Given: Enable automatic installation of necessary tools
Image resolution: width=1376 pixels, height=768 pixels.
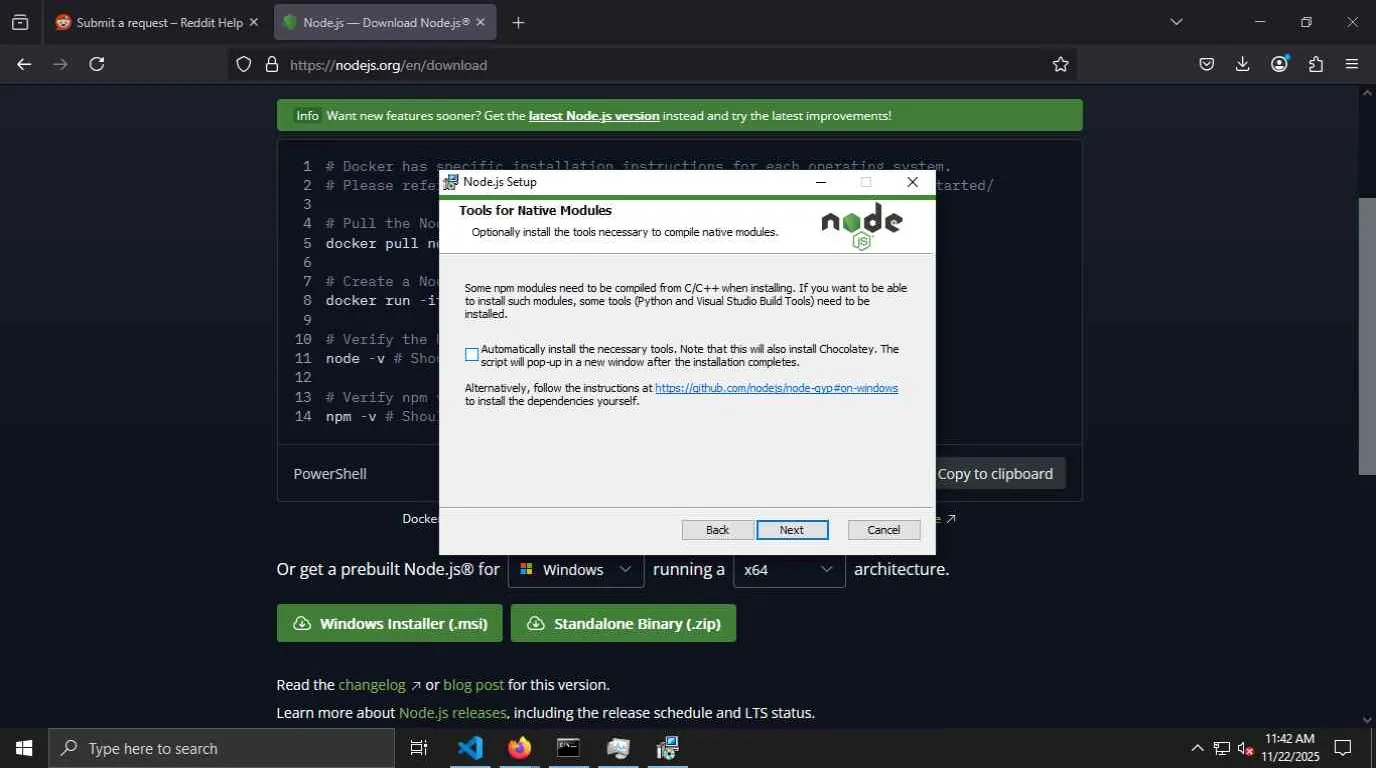Looking at the screenshot, I should click(472, 355).
